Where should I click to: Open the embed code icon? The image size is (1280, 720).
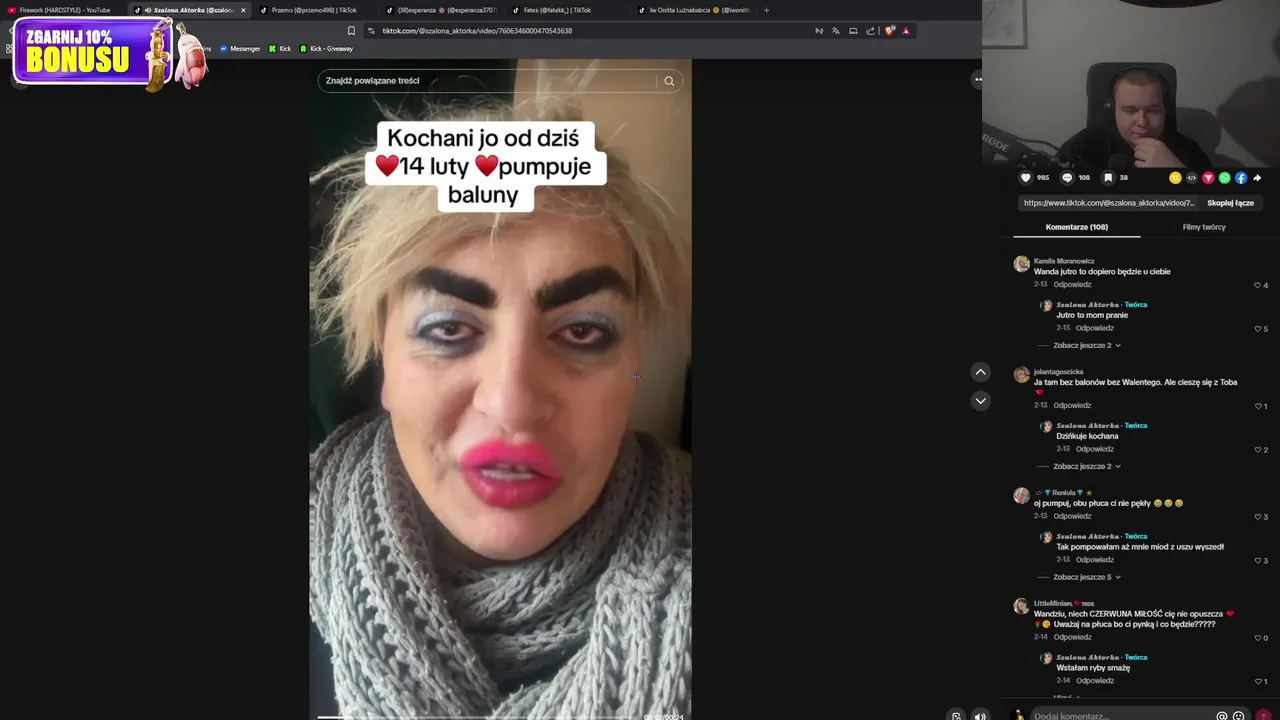(1191, 178)
